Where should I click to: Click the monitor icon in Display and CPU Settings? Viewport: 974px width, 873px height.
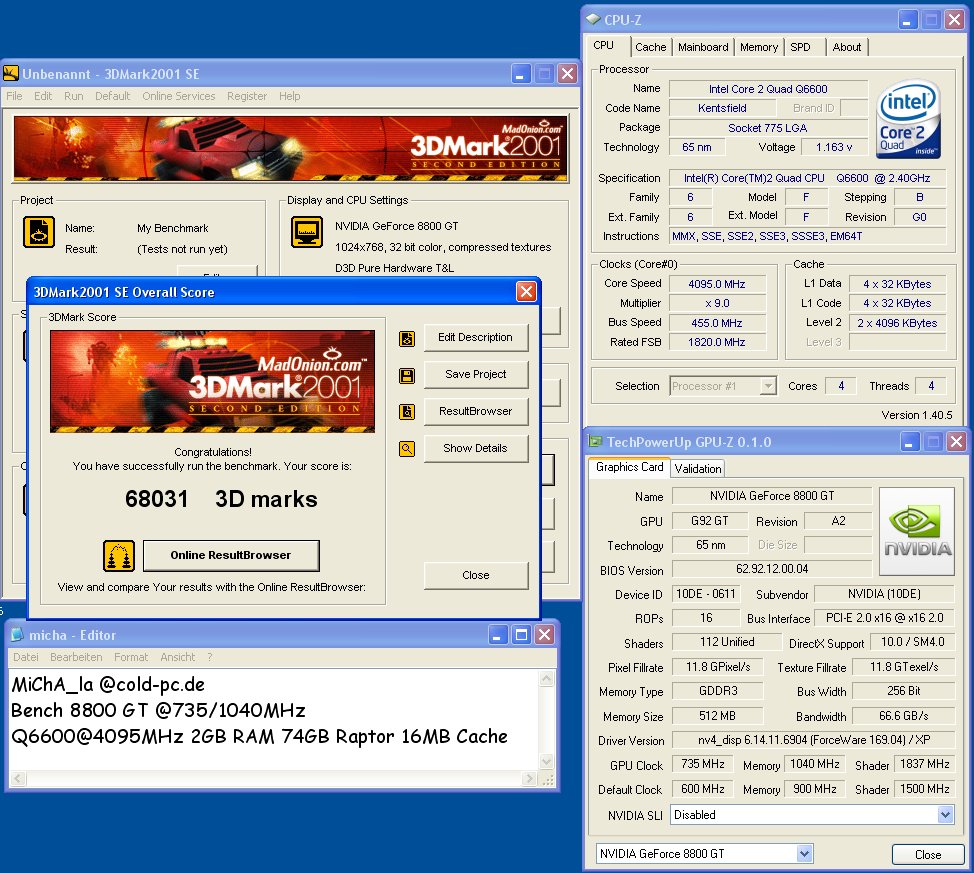pos(307,232)
